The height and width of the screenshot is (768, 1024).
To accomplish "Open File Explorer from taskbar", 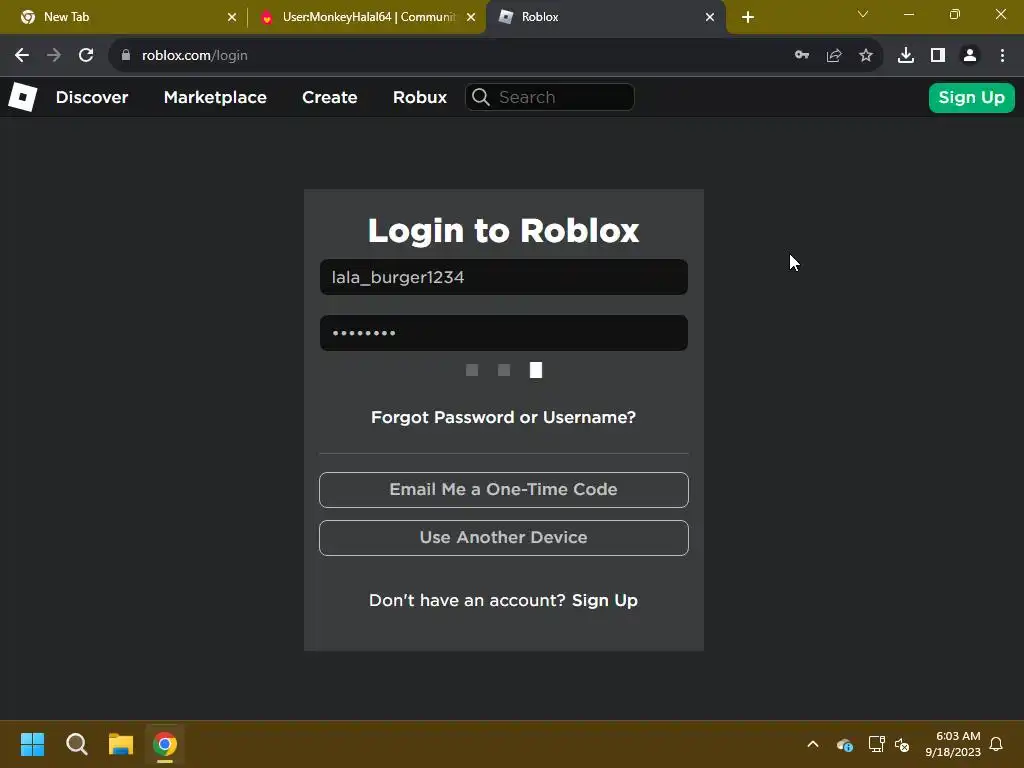I will coord(121,744).
